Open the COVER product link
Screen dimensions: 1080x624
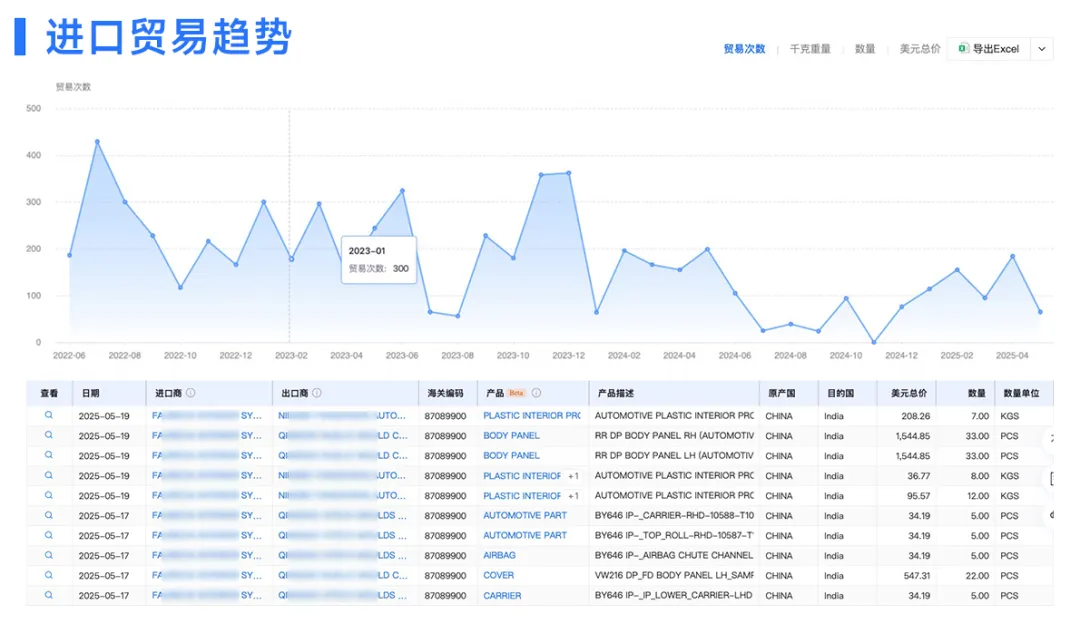(499, 575)
